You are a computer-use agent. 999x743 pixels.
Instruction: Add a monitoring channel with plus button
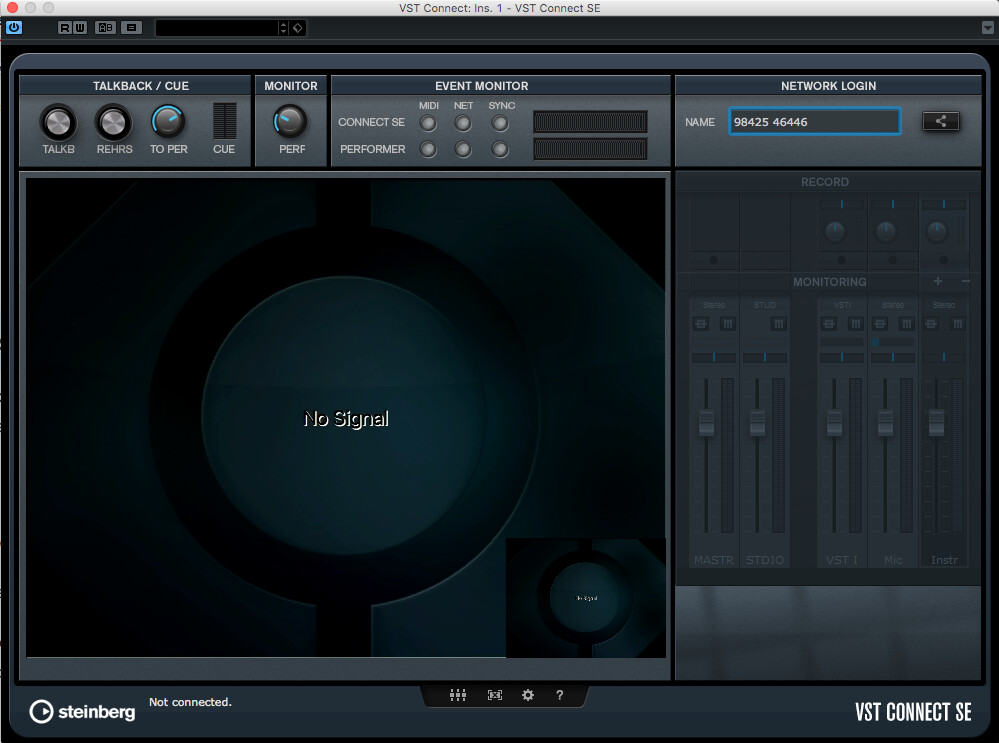click(x=938, y=281)
